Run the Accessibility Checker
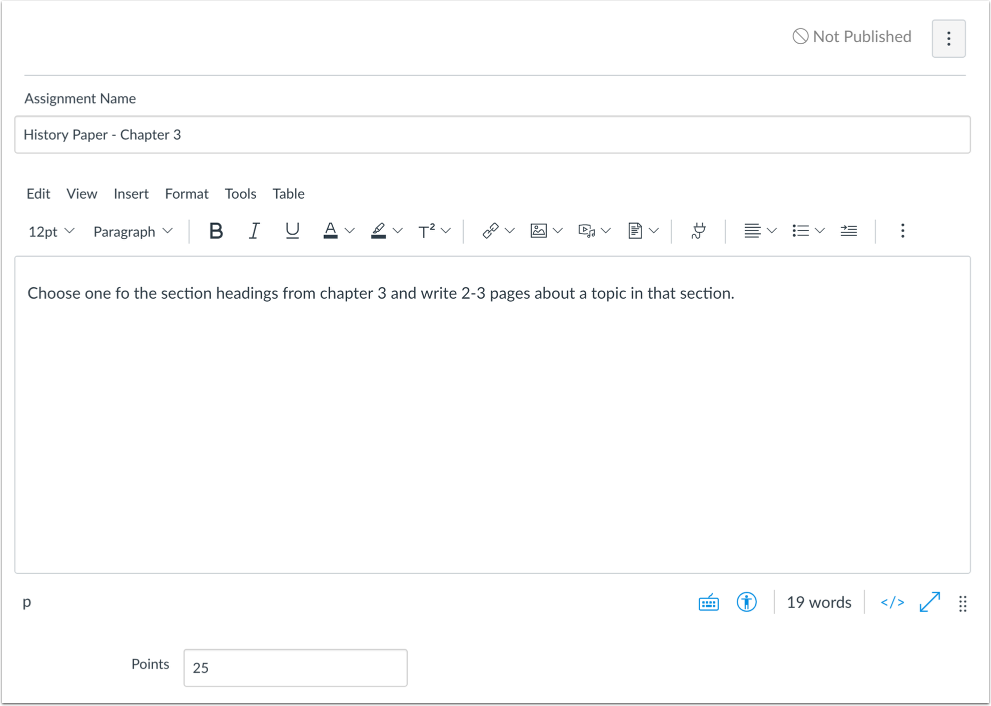 tap(747, 602)
